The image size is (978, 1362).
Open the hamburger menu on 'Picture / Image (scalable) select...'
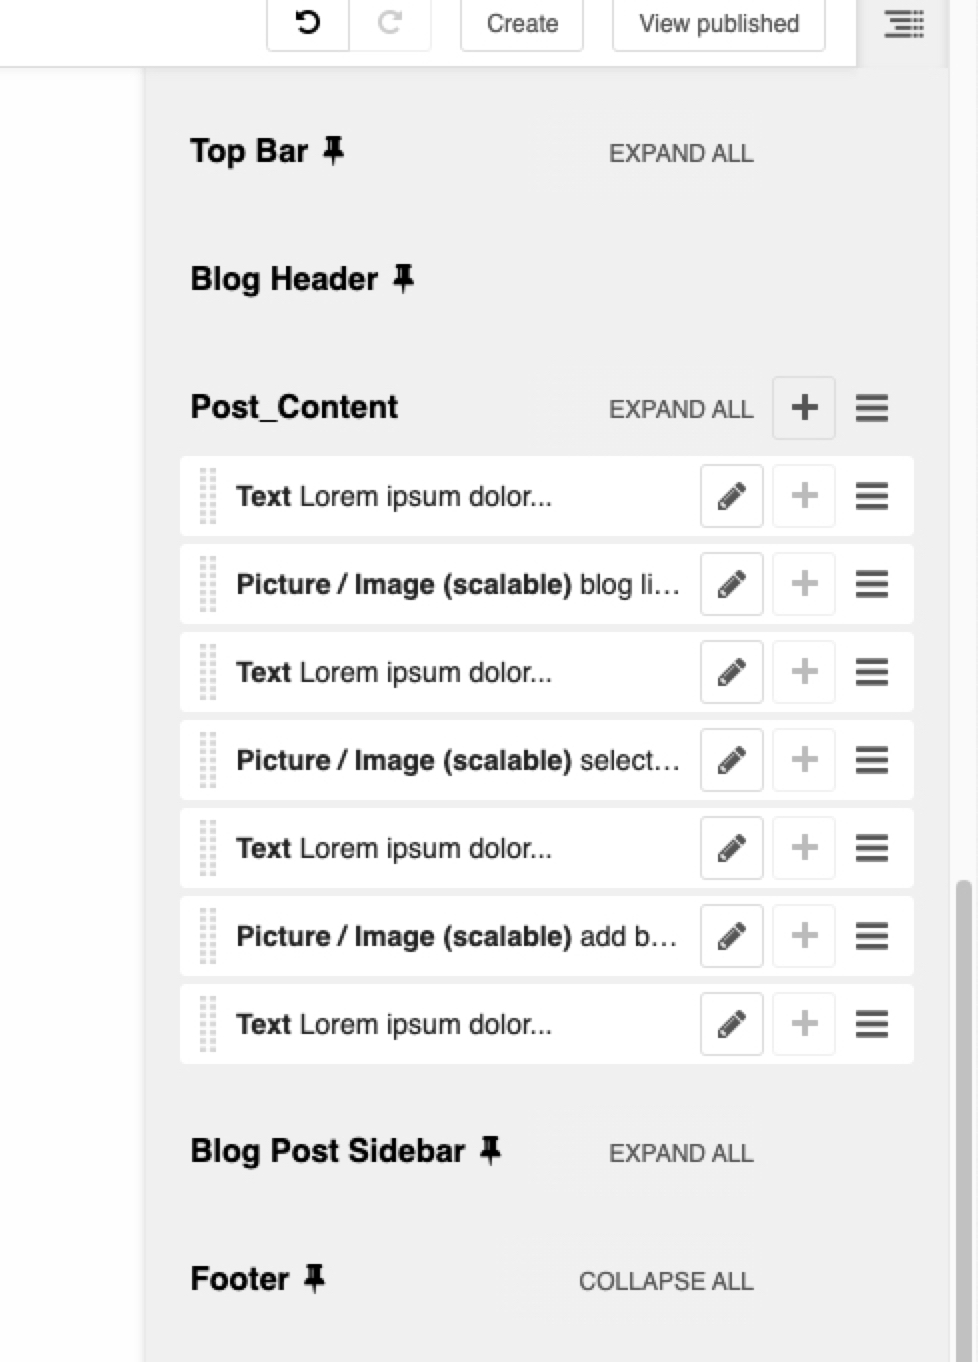(x=871, y=760)
